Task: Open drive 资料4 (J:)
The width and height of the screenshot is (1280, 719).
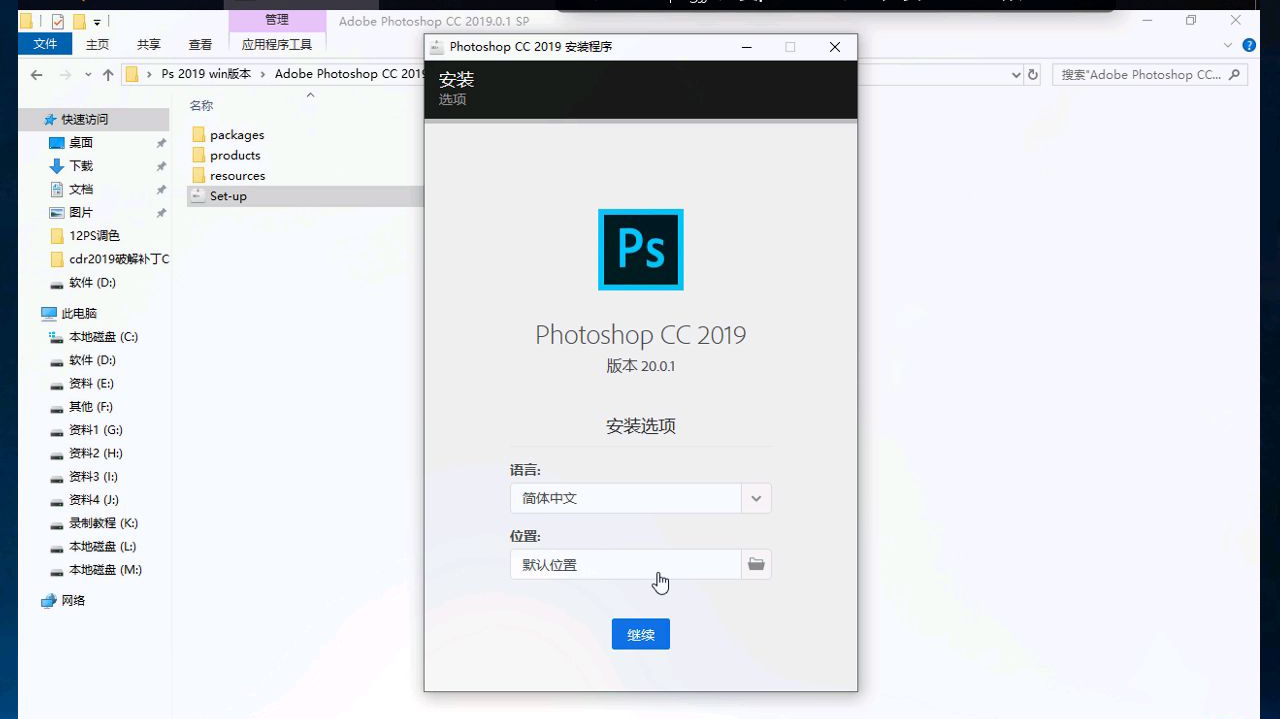Action: click(x=94, y=500)
